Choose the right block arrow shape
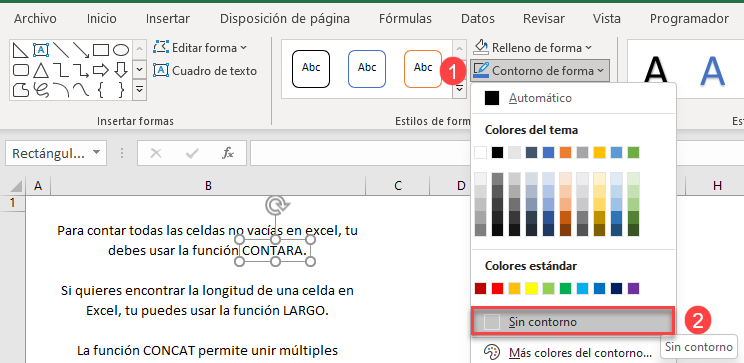 pos(101,70)
